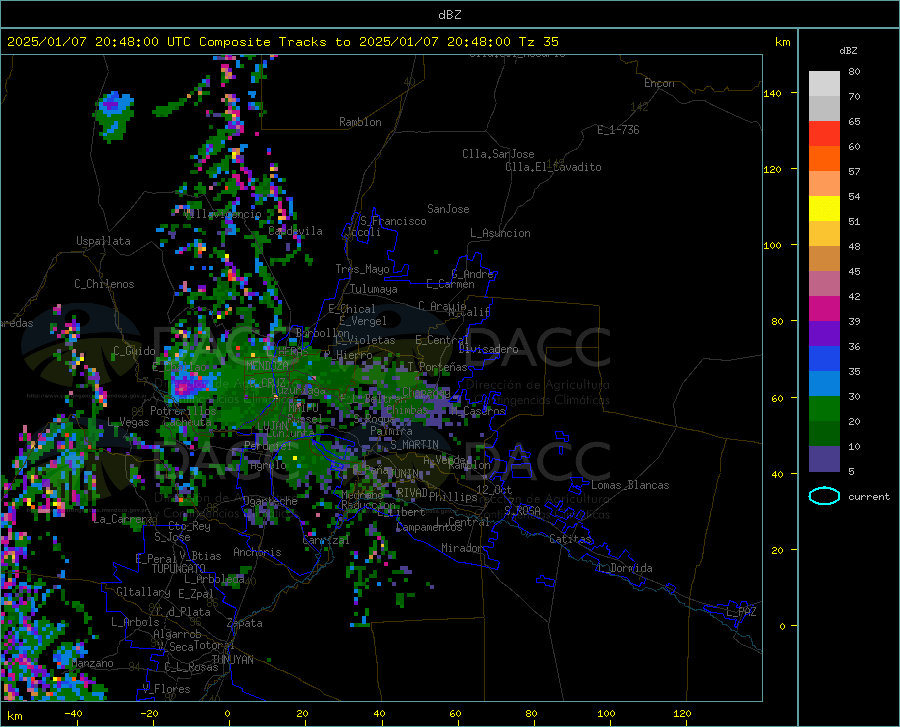Click the 'TUNUYAN' map label

232,660
